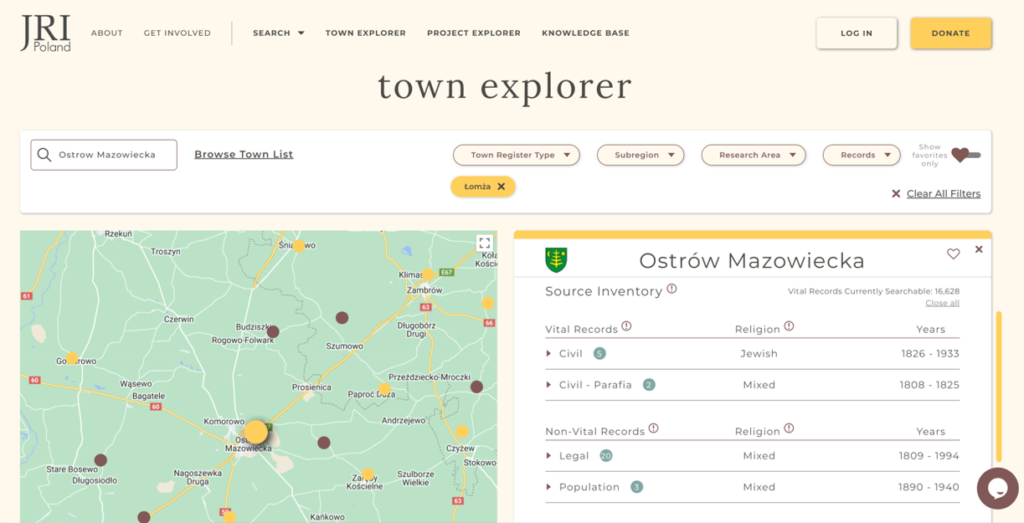Screen dimensions: 1024x523
Task: Open the Research Area dropdown
Action: [753, 155]
